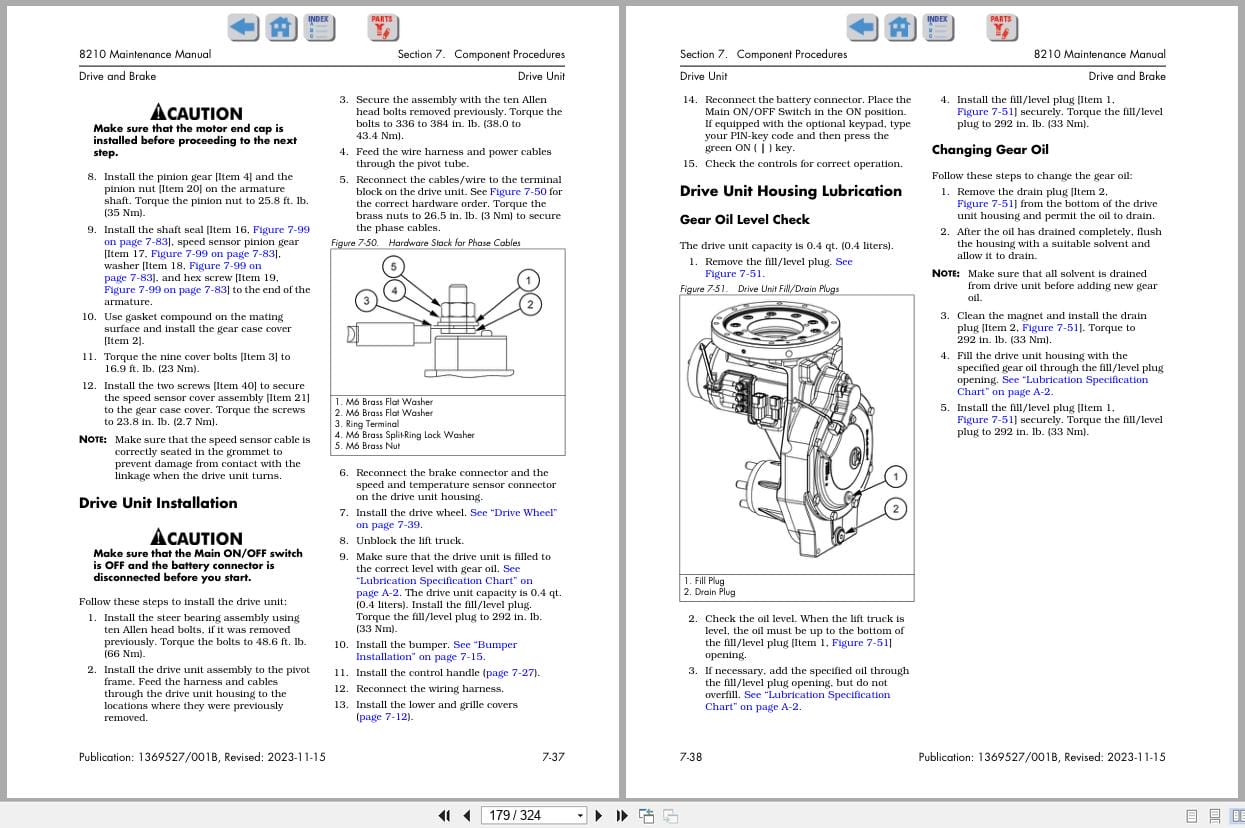
Task: Open 'Lubrication Specification Chart on page A-2' in Changing Gear Oil
Action: 1053,385
